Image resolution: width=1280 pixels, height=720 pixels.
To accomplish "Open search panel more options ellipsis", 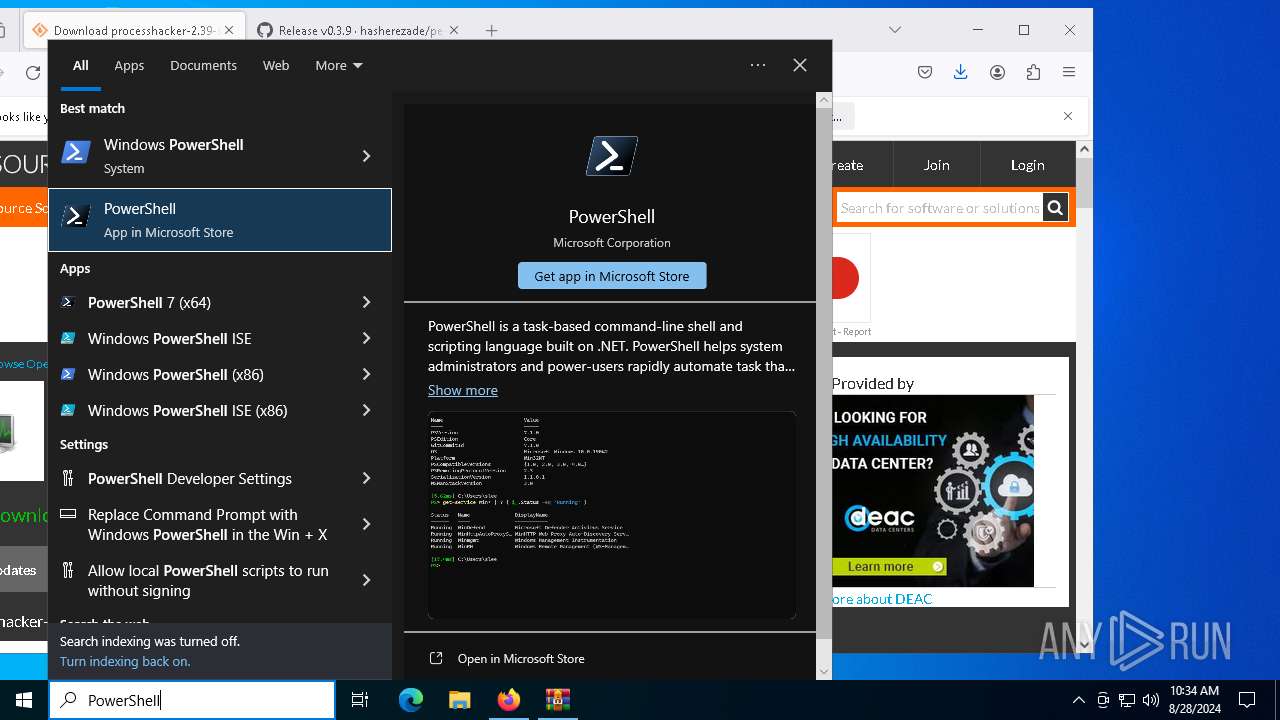I will coord(758,65).
